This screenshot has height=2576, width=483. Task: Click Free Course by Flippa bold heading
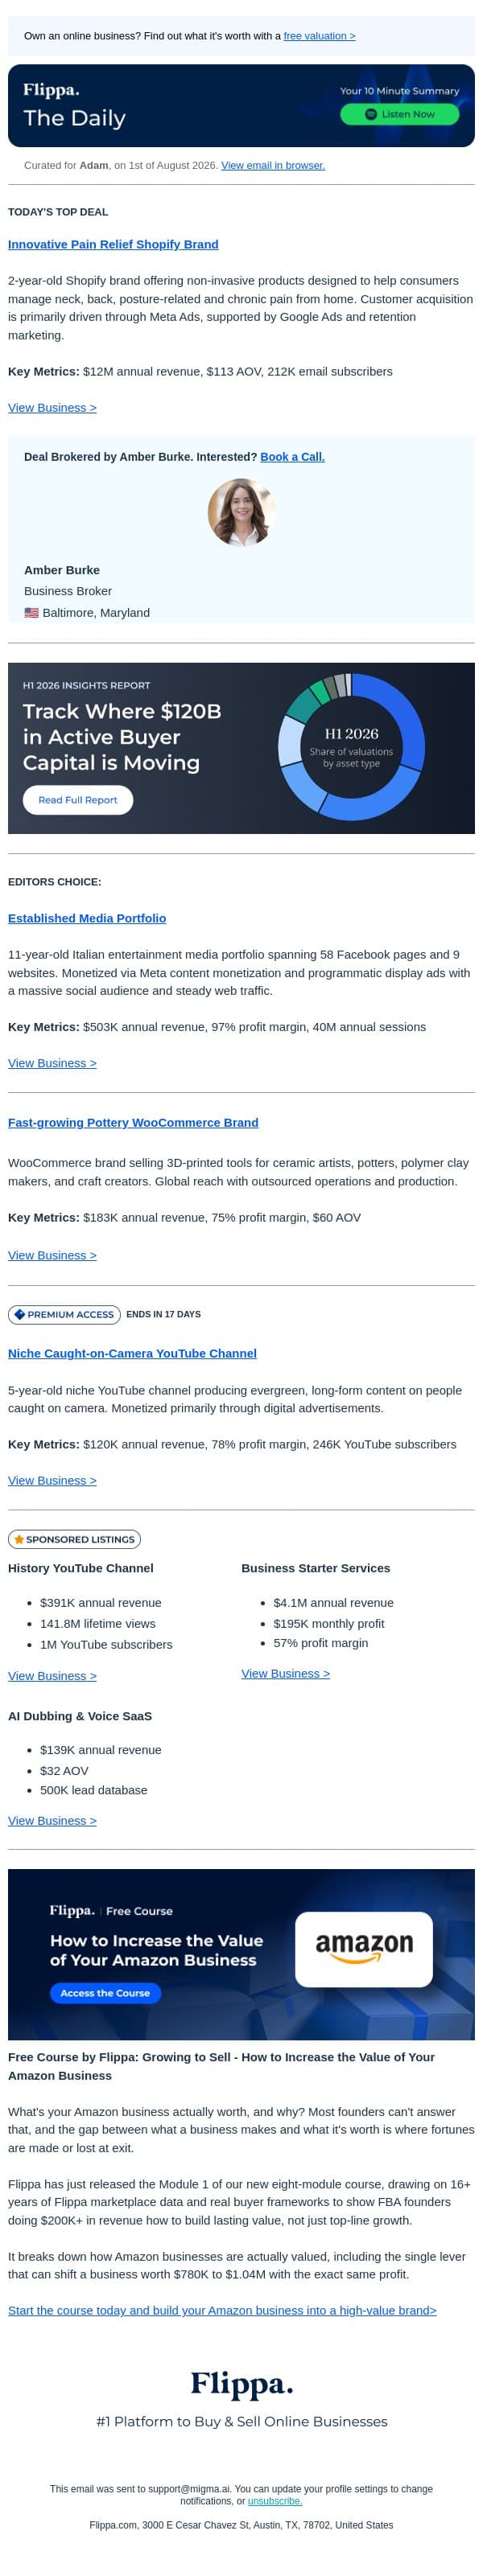tap(221, 2066)
